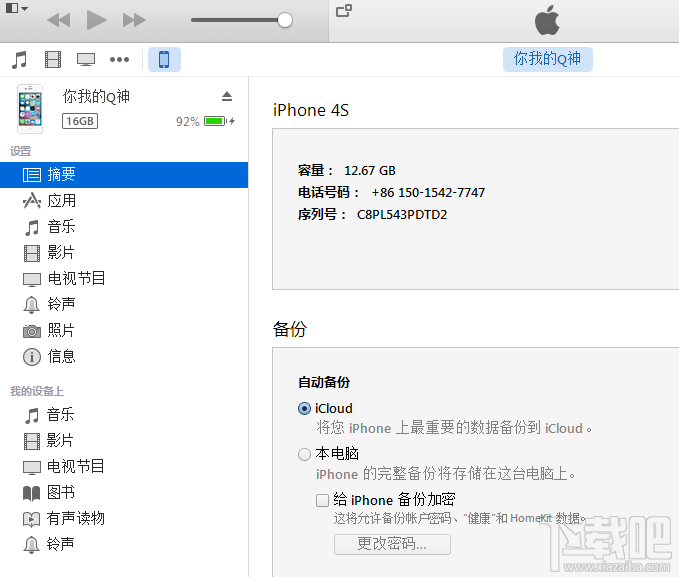Open 电视节目 under 设置 section
Viewport: 679px width, 577px height.
(x=124, y=279)
